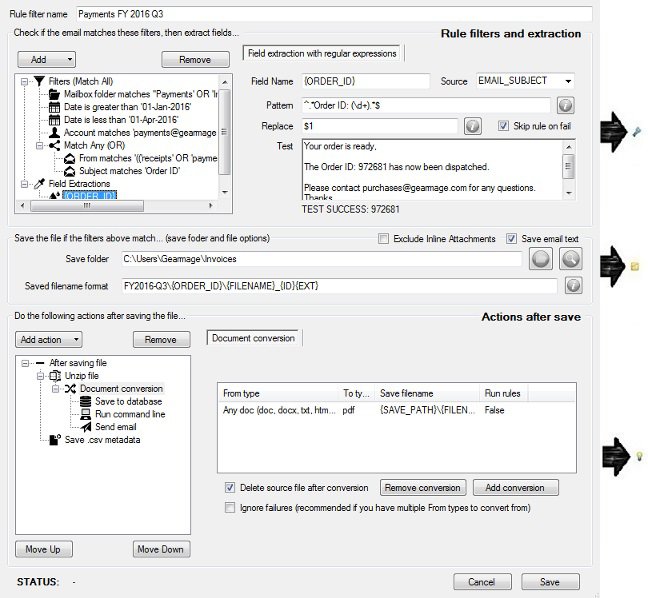Select the Document conversion tab

tap(254, 339)
